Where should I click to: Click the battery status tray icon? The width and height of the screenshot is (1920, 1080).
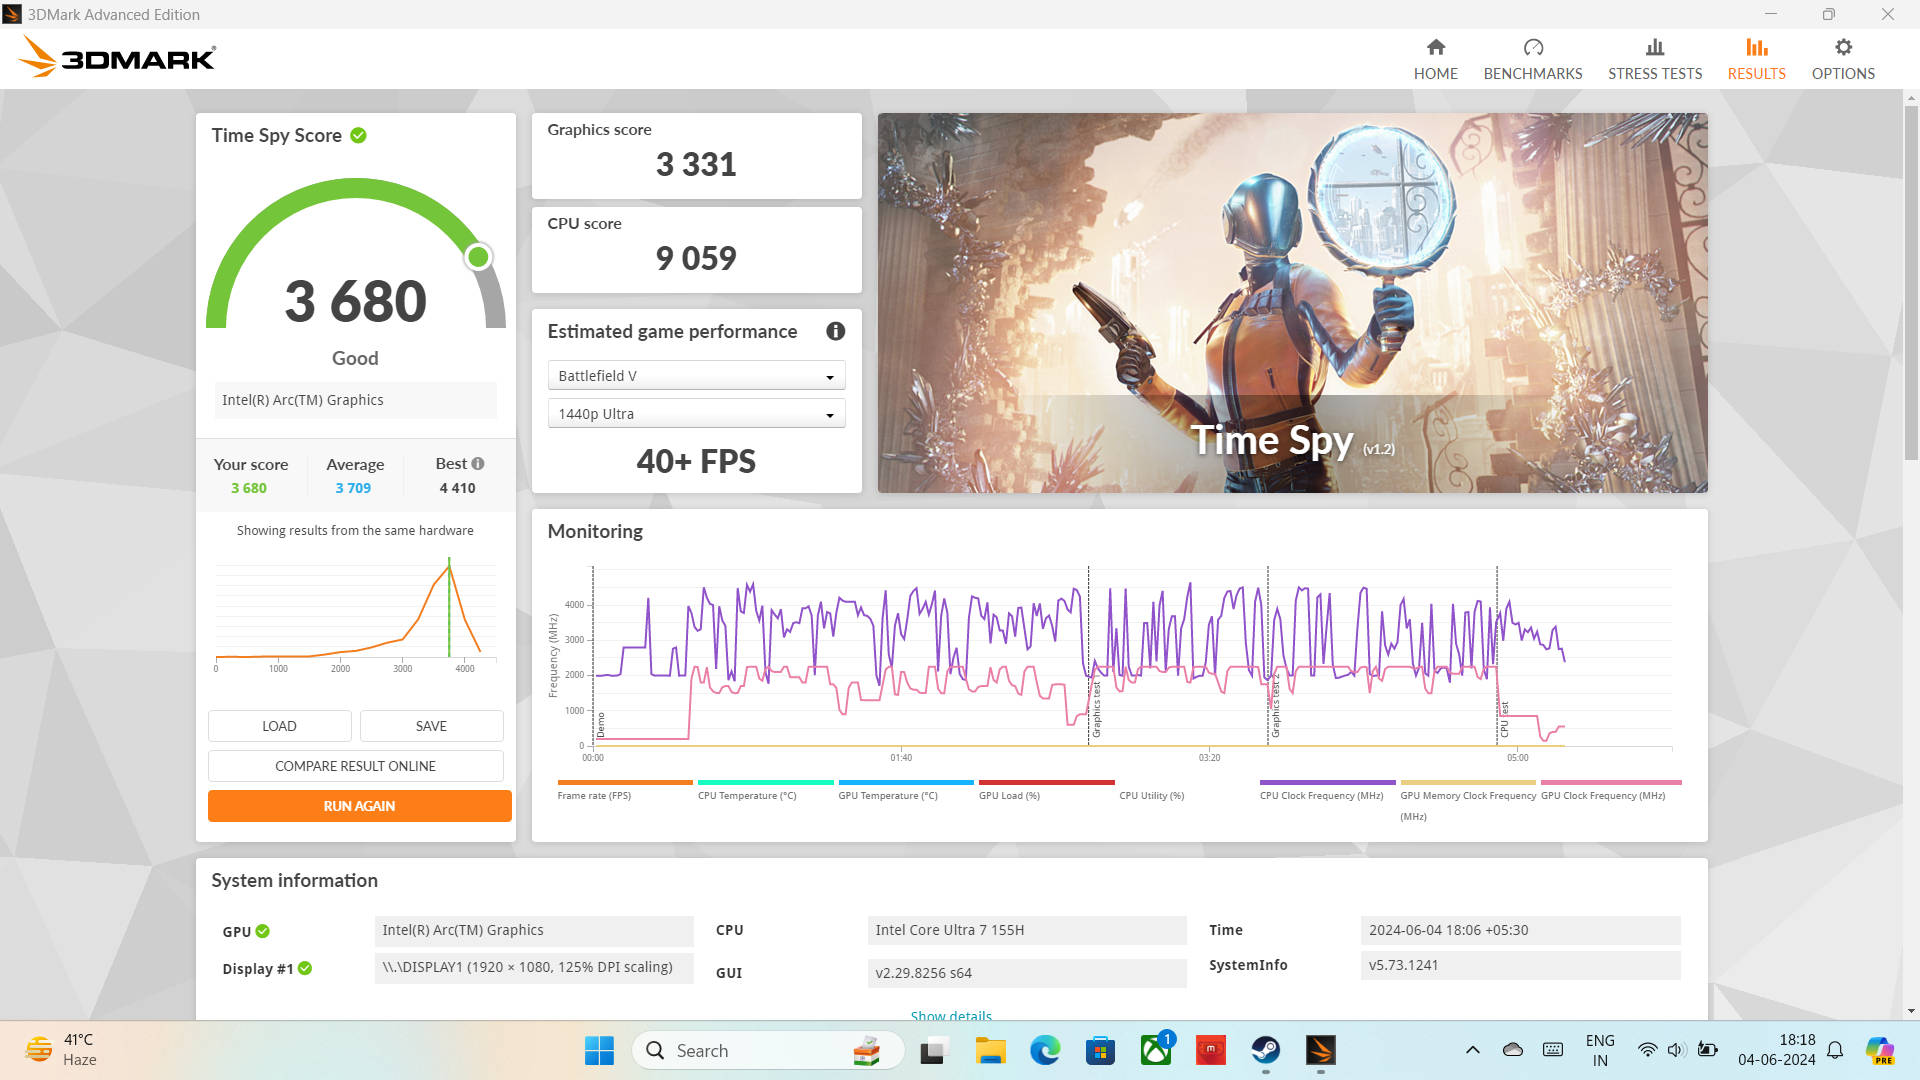click(1707, 1050)
